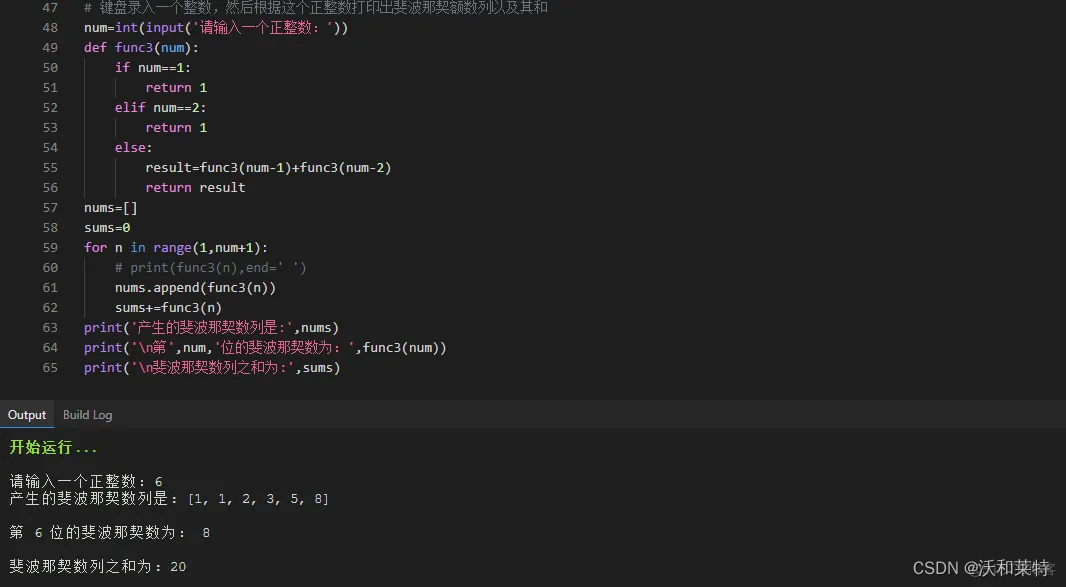Open the Build Log tab
1066x587 pixels.
point(87,414)
